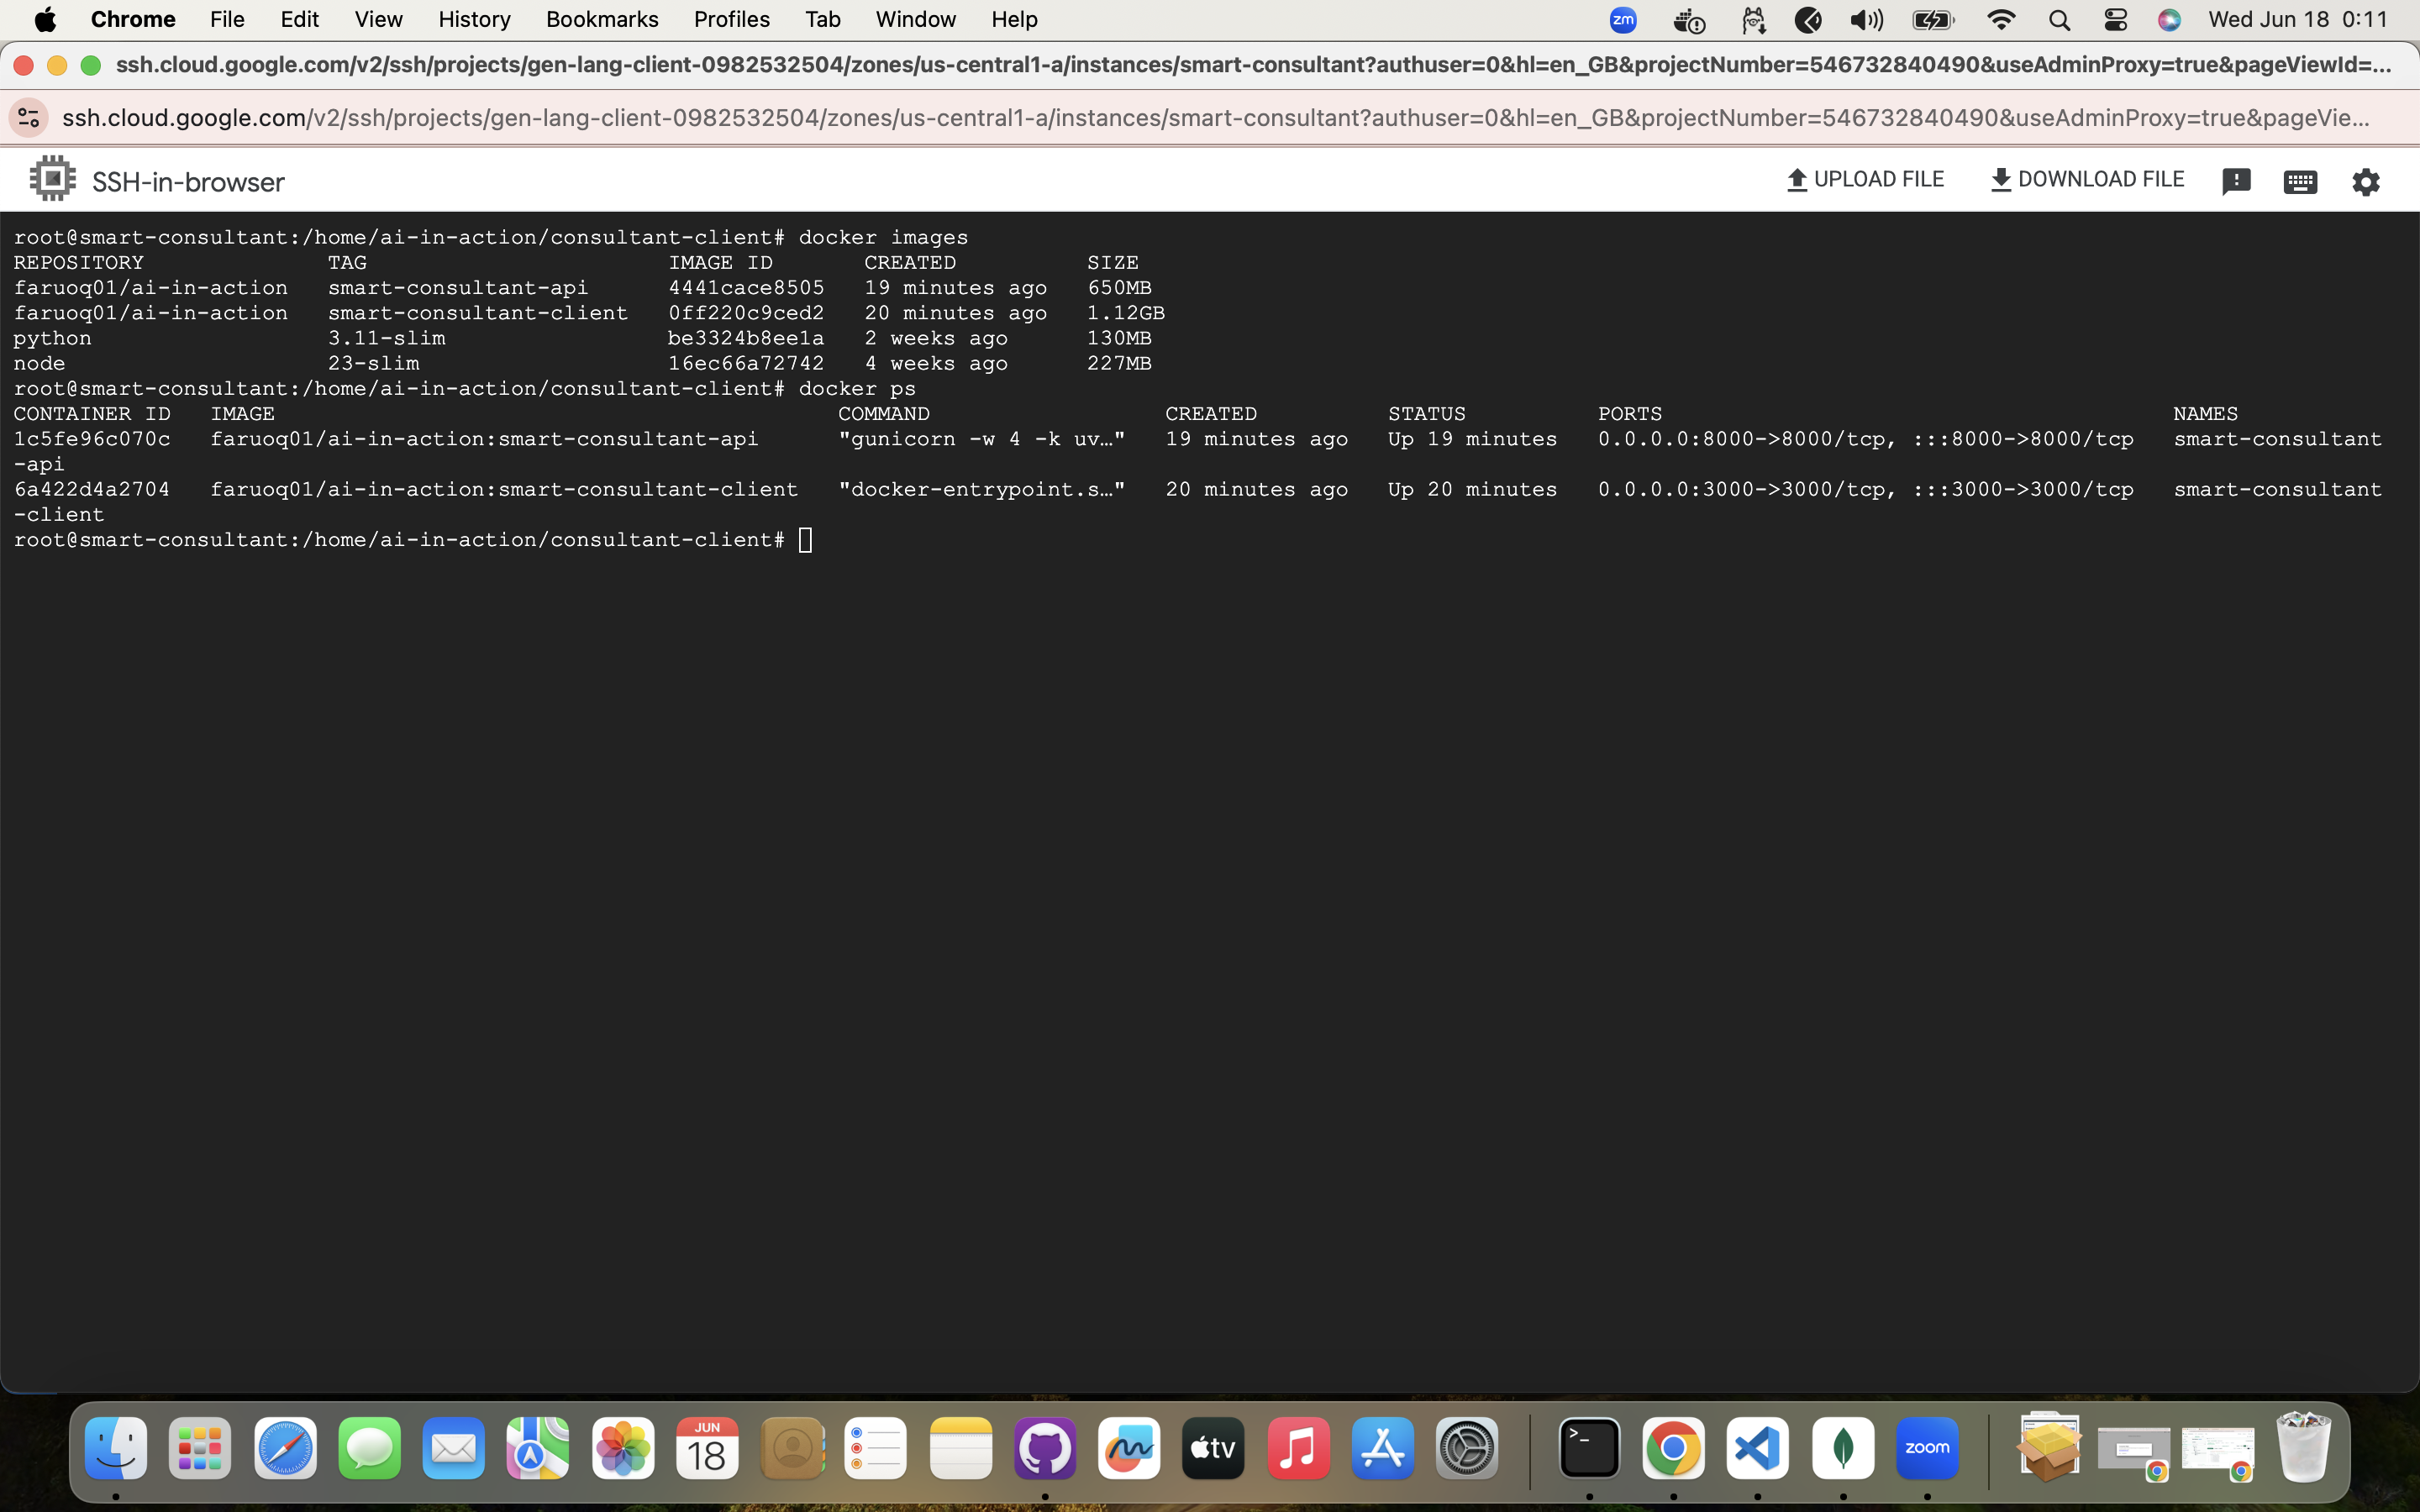The width and height of the screenshot is (2420, 1512).
Task: Open the Terminal app in dock
Action: click(x=1589, y=1447)
